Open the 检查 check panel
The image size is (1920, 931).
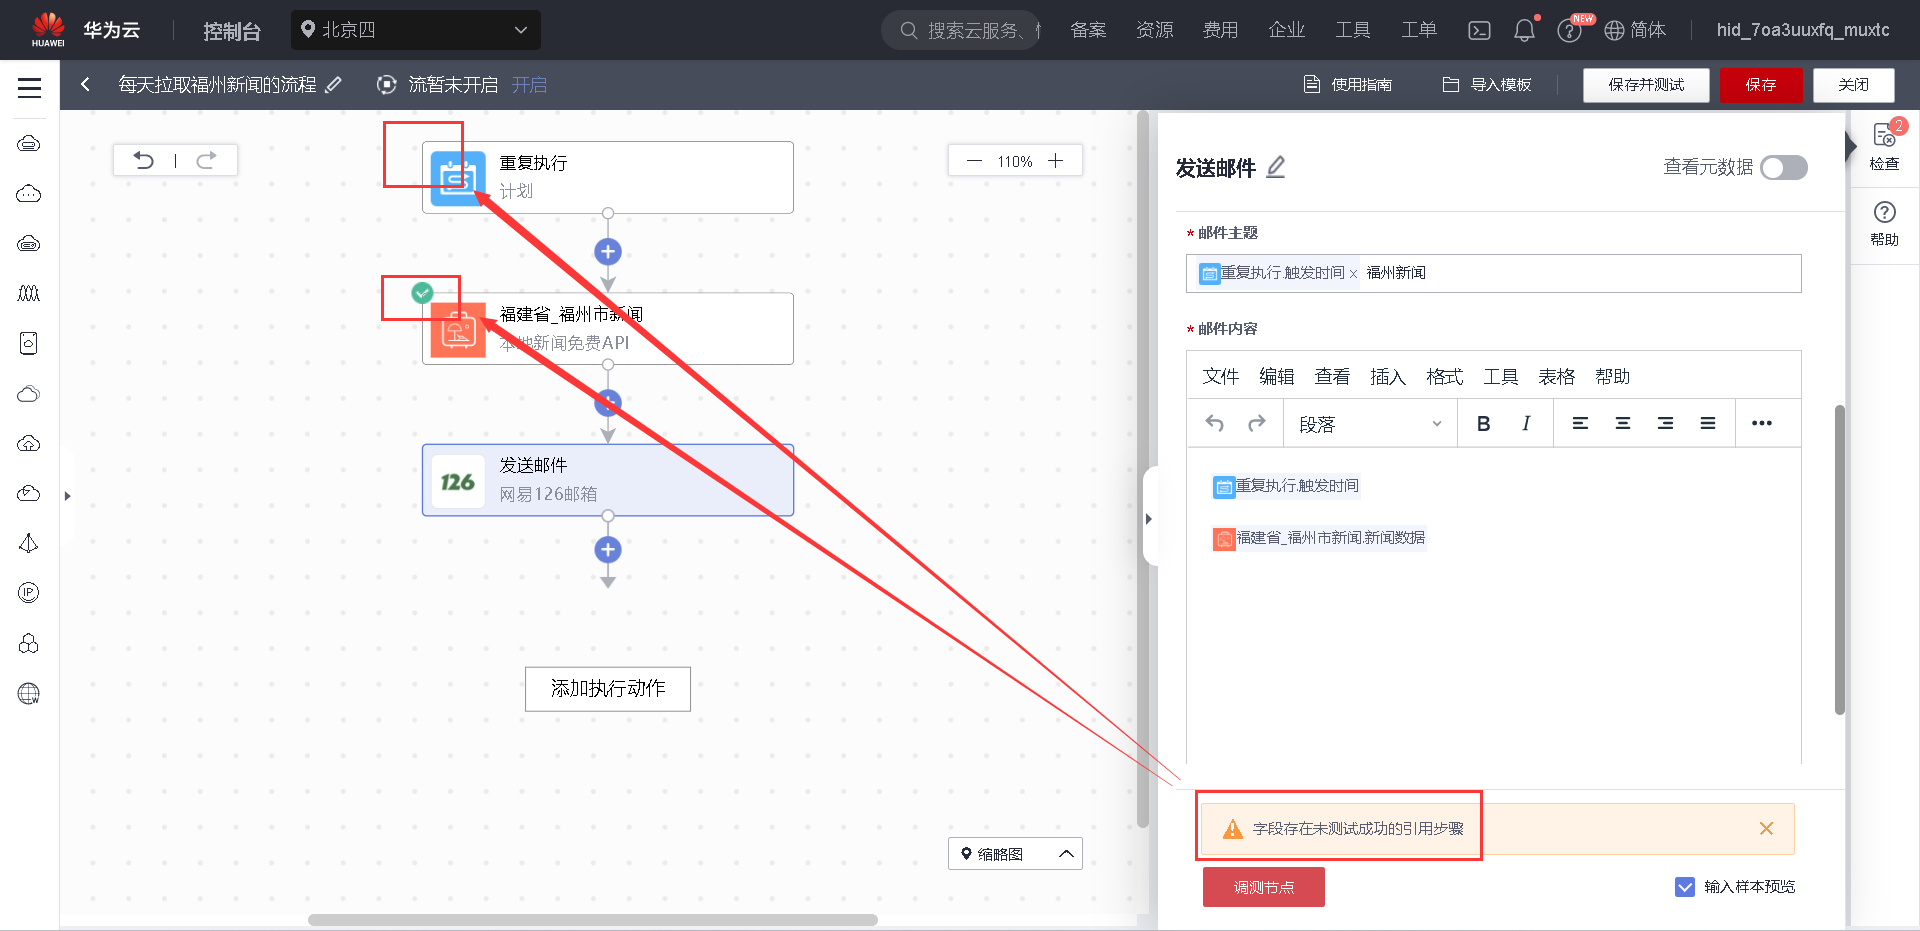click(1885, 147)
